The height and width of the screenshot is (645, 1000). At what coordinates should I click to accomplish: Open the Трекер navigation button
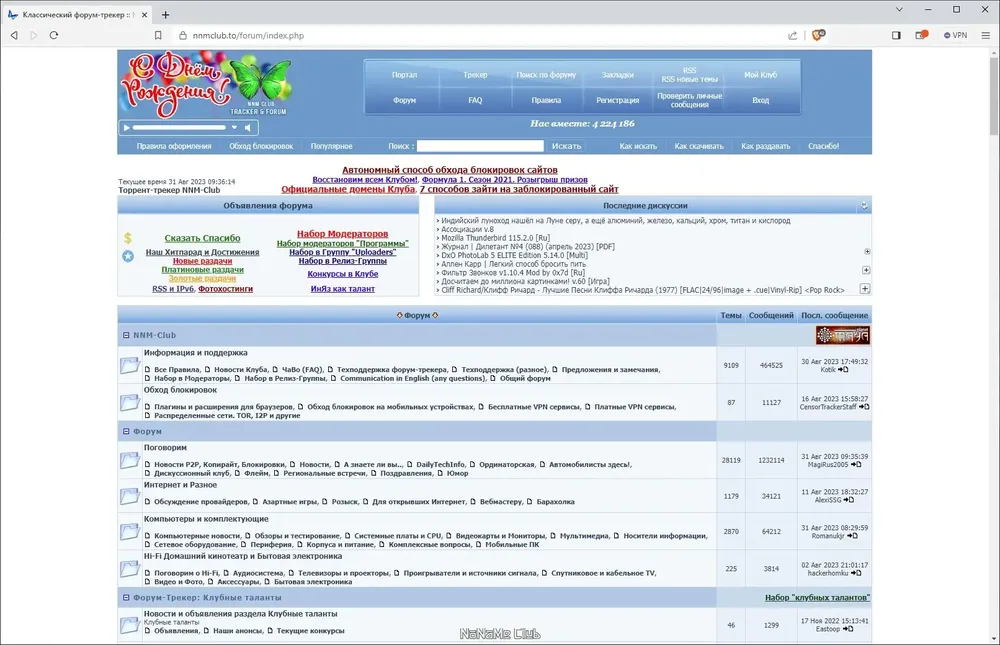[475, 75]
